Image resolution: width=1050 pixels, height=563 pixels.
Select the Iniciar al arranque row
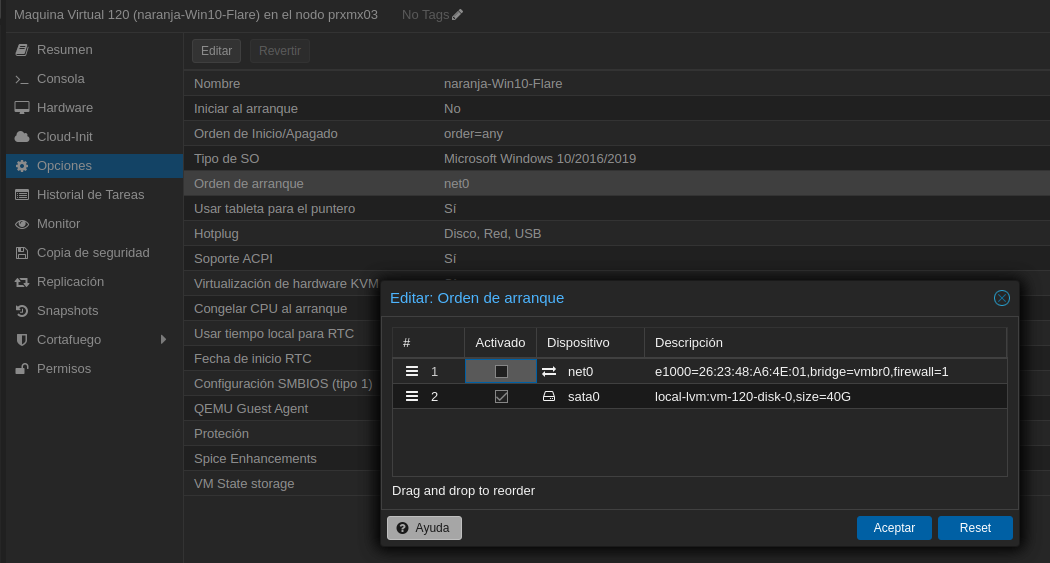click(x=617, y=108)
